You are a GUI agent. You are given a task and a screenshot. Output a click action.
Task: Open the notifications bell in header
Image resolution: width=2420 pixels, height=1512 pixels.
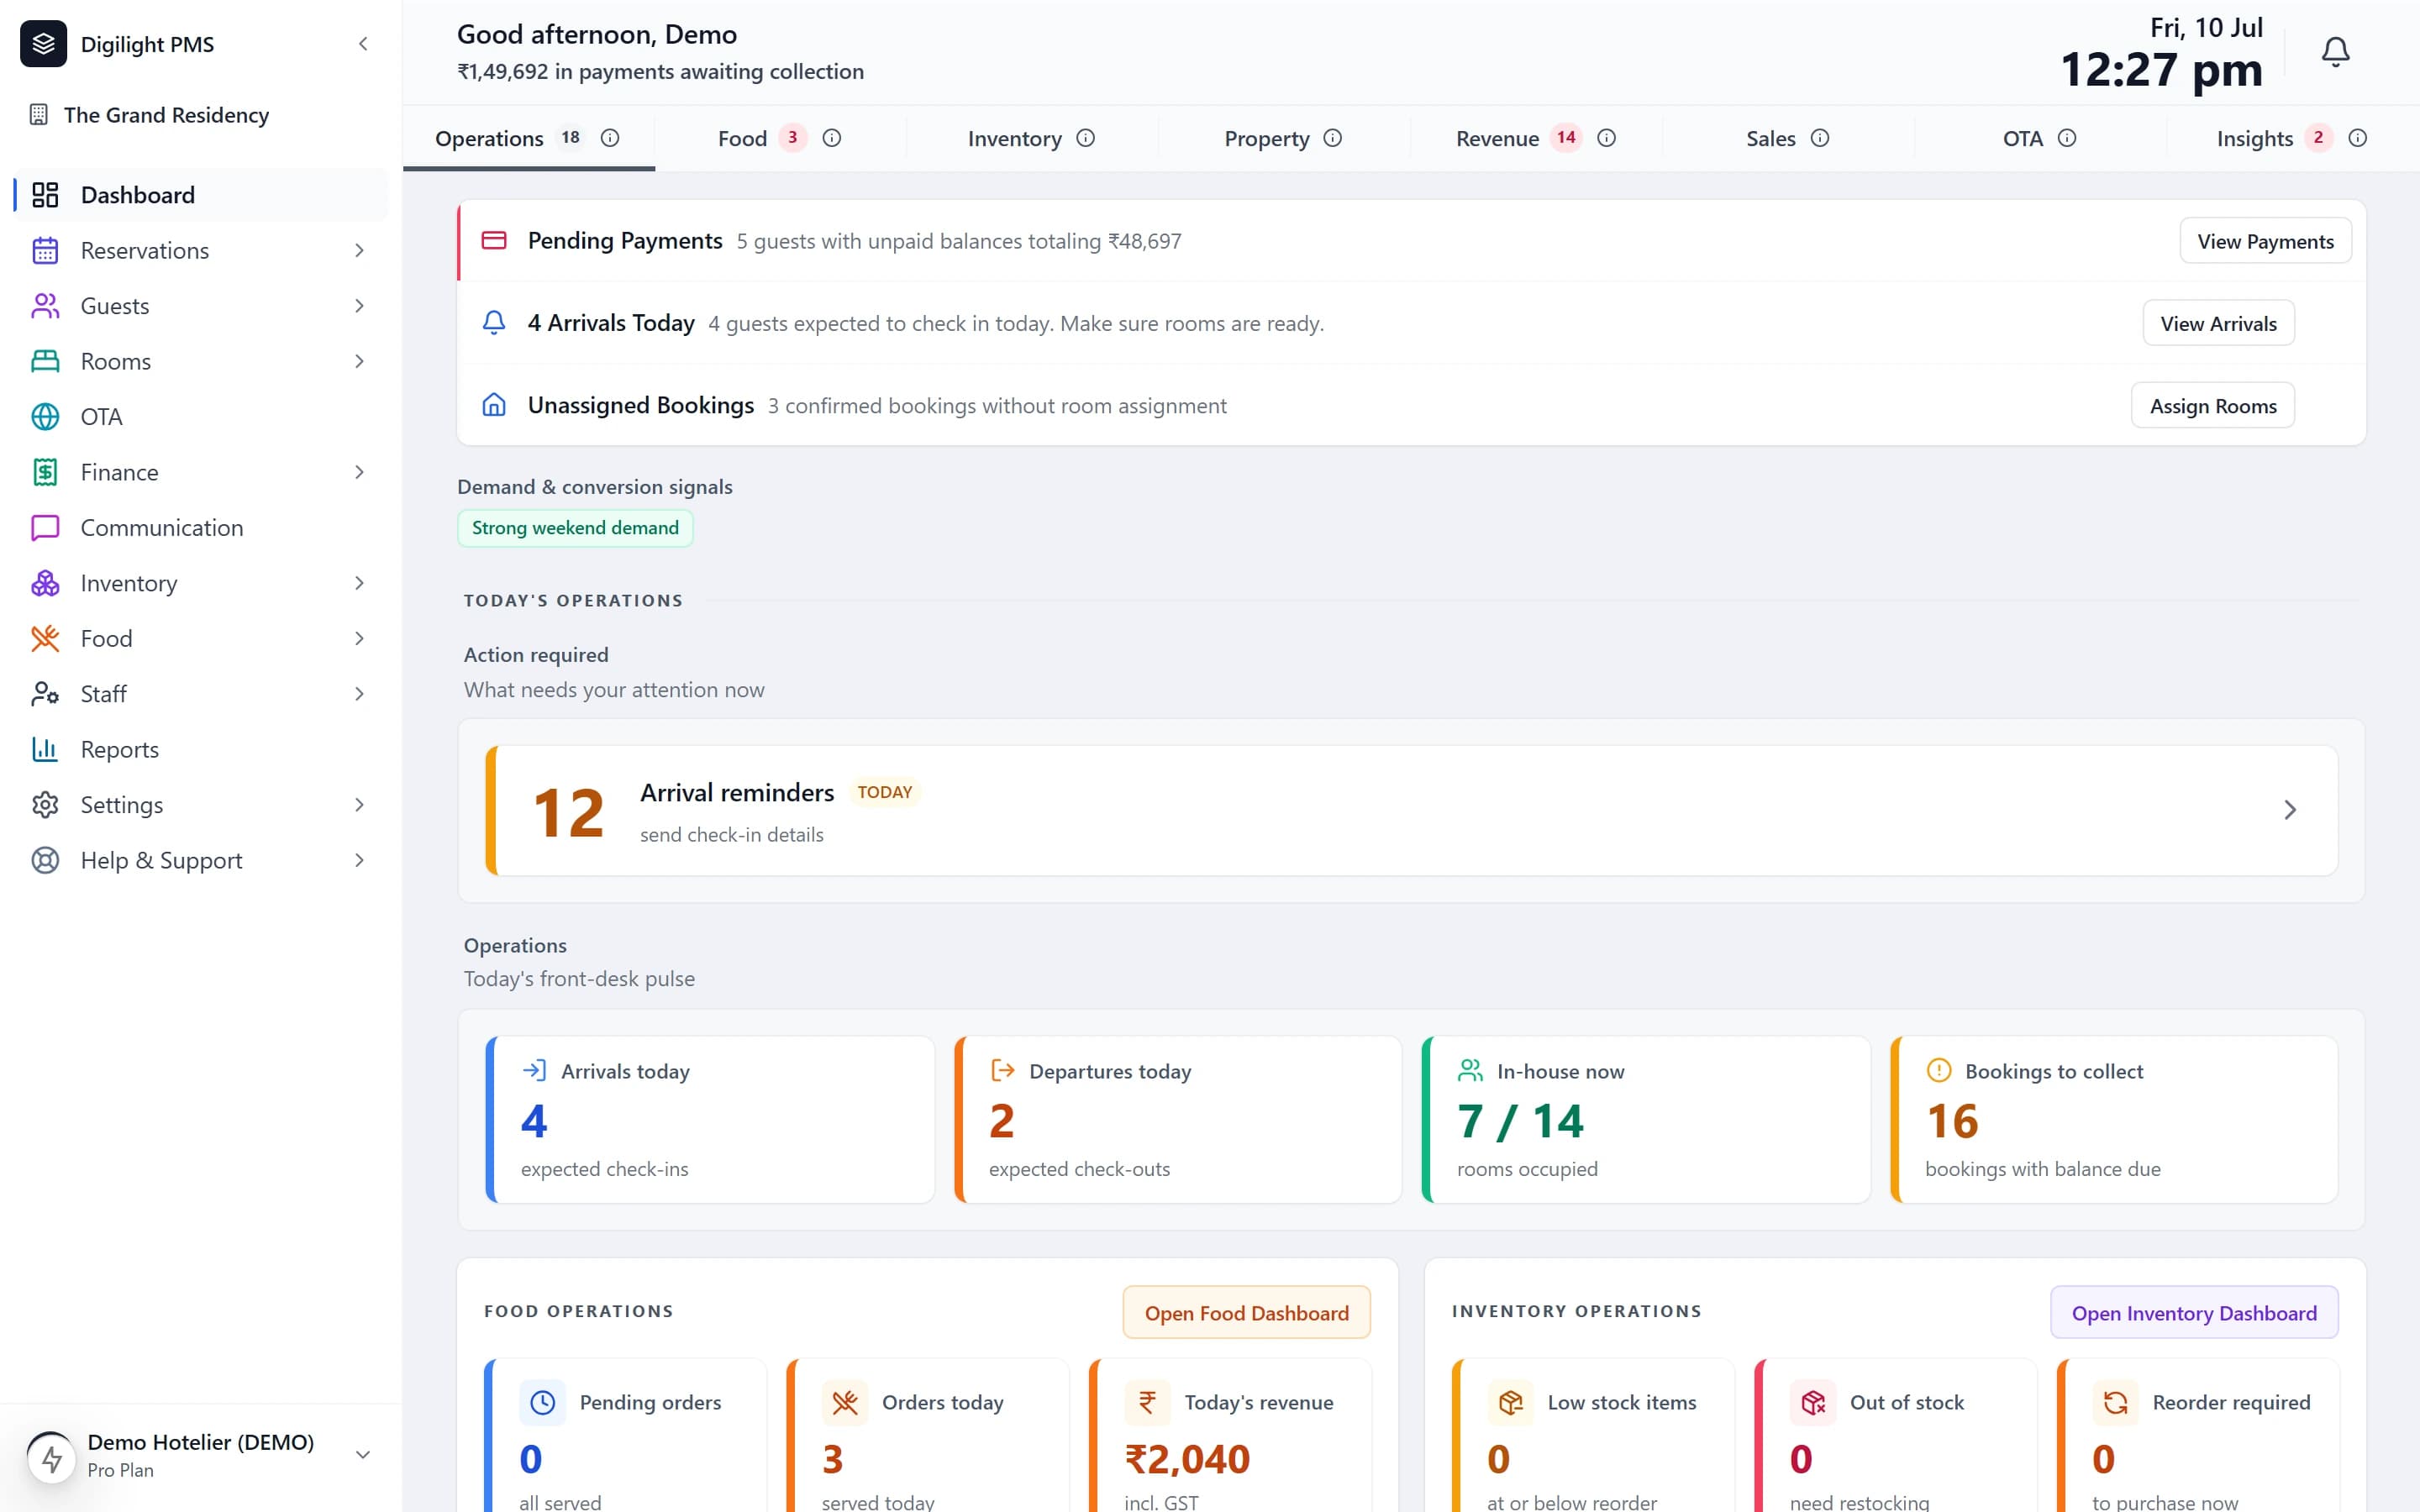pyautogui.click(x=2335, y=51)
